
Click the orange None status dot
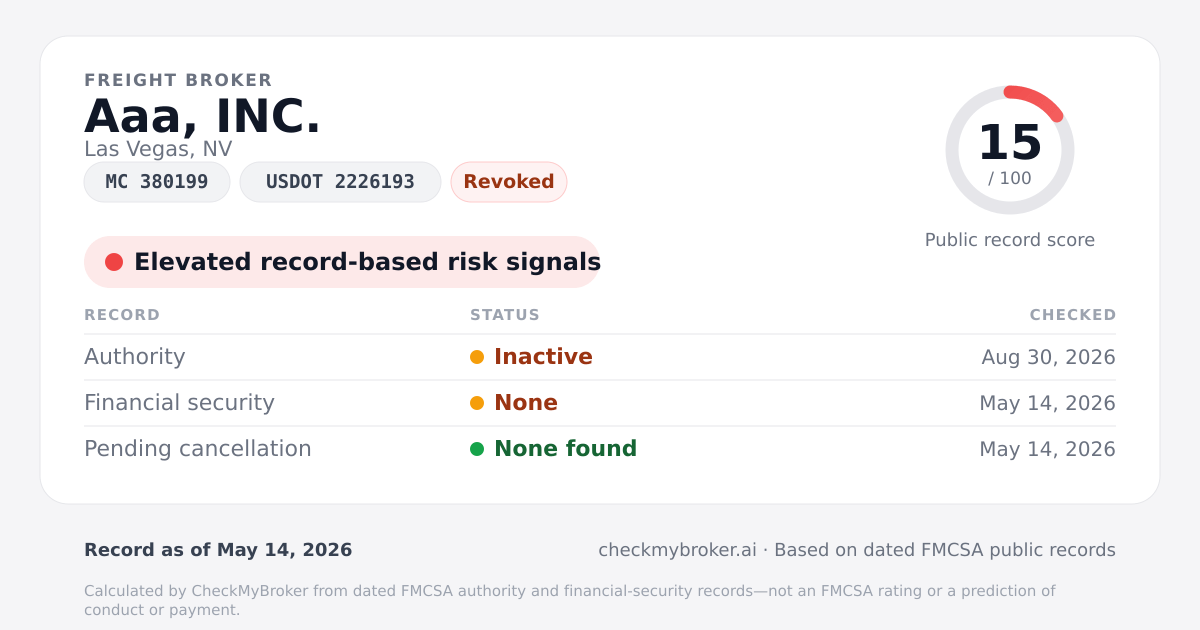[x=477, y=403]
